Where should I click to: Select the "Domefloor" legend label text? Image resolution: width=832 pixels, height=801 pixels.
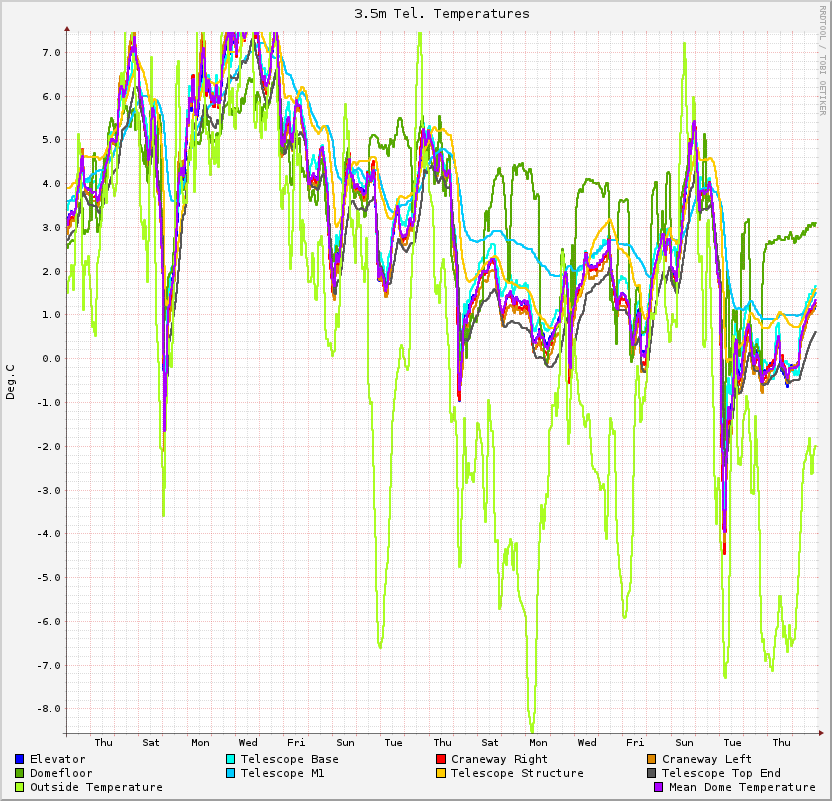pos(61,773)
